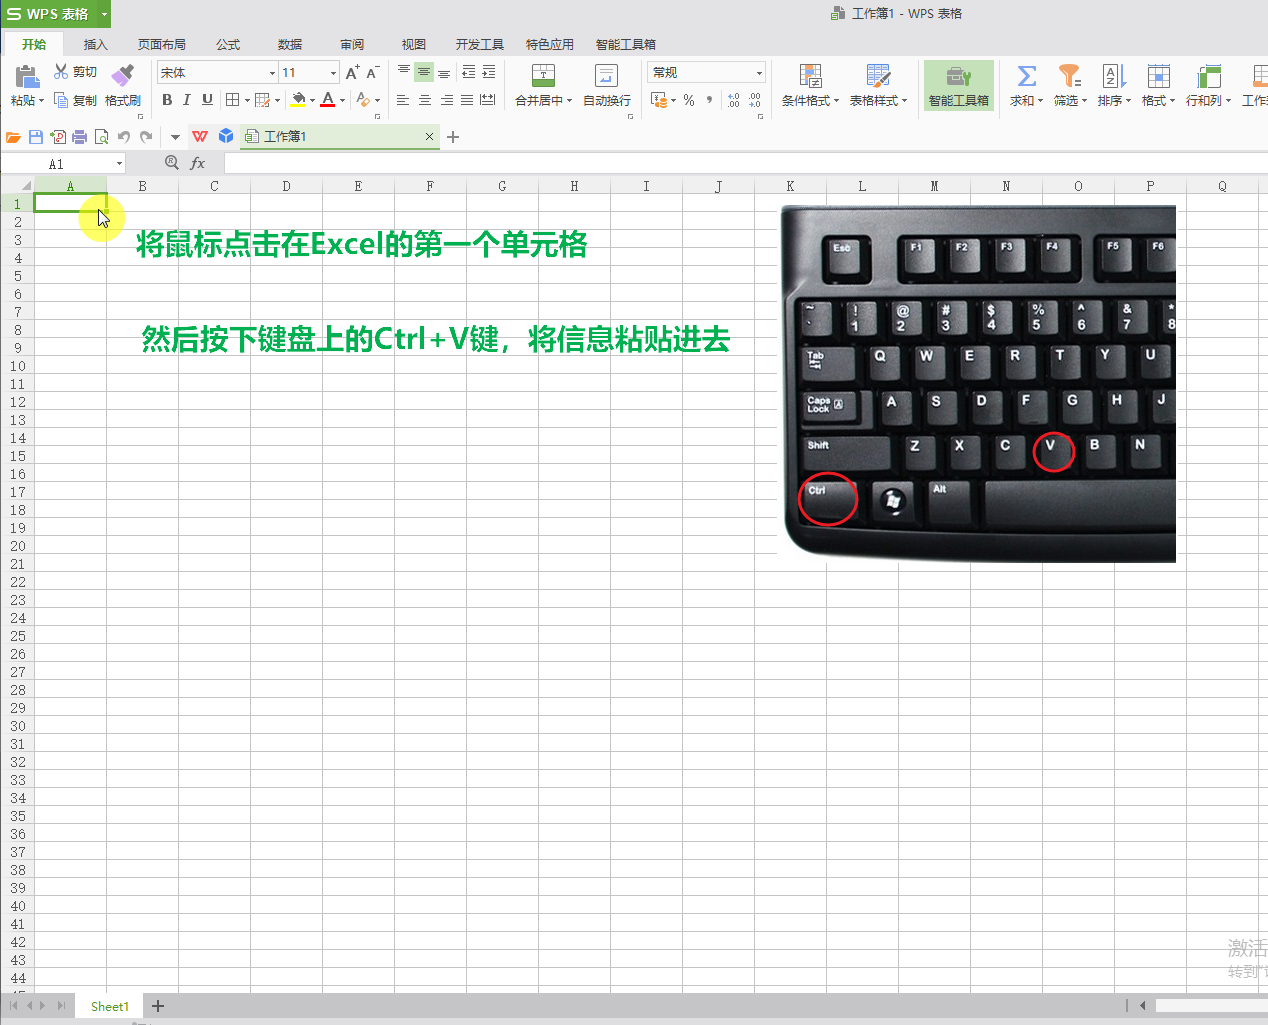Click the Paste (粘贴) clipboard icon
Viewport: 1268px width, 1025px height.
(x=27, y=76)
